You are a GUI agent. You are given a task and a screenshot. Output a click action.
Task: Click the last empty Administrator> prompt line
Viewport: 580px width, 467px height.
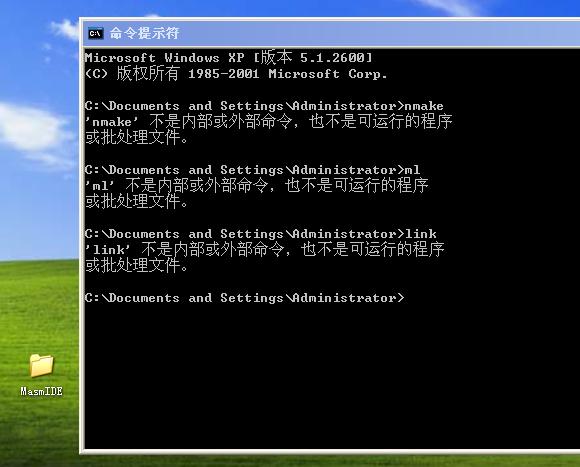[245, 298]
